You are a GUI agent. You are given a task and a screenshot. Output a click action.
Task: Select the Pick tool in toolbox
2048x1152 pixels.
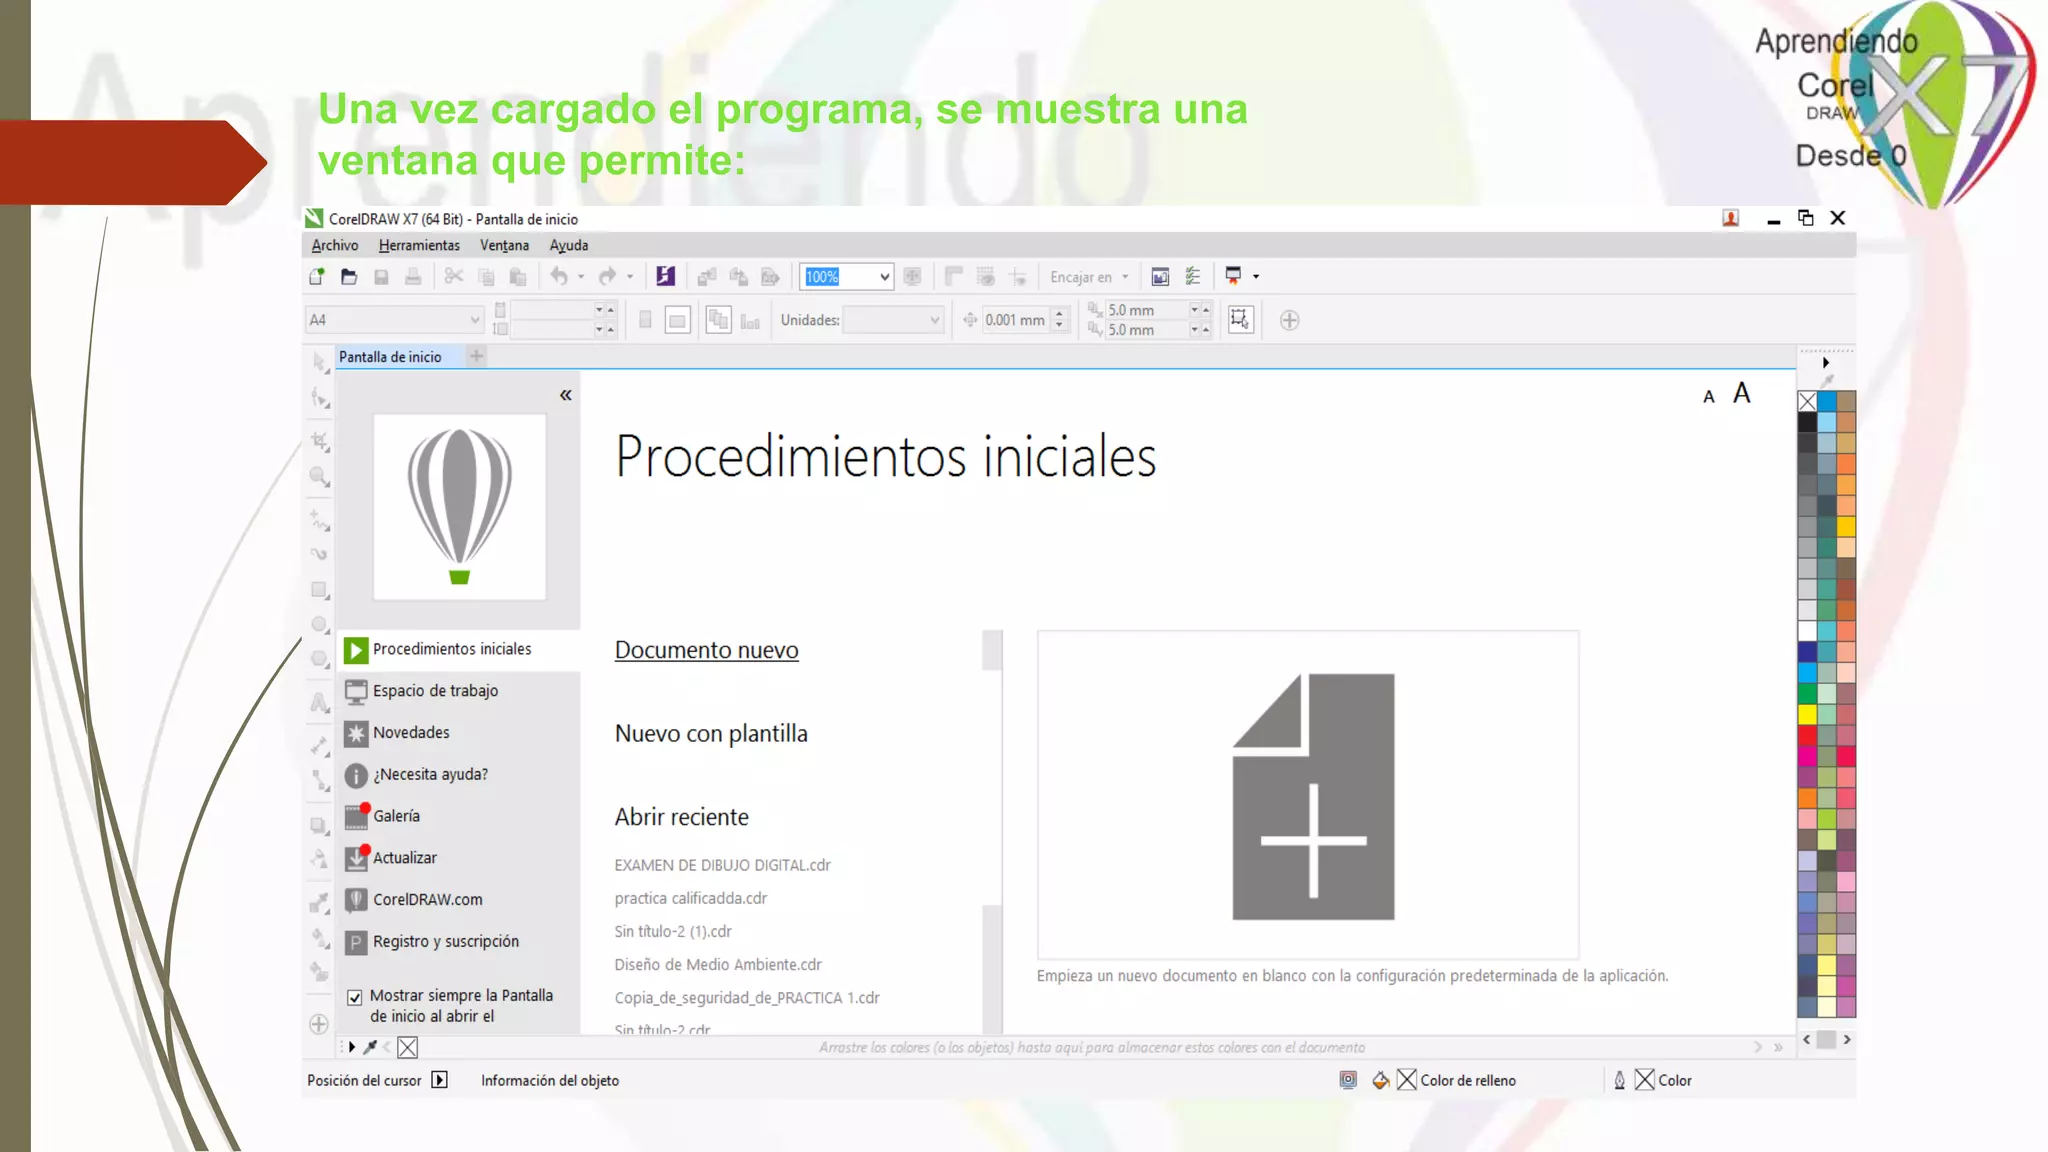pyautogui.click(x=320, y=362)
